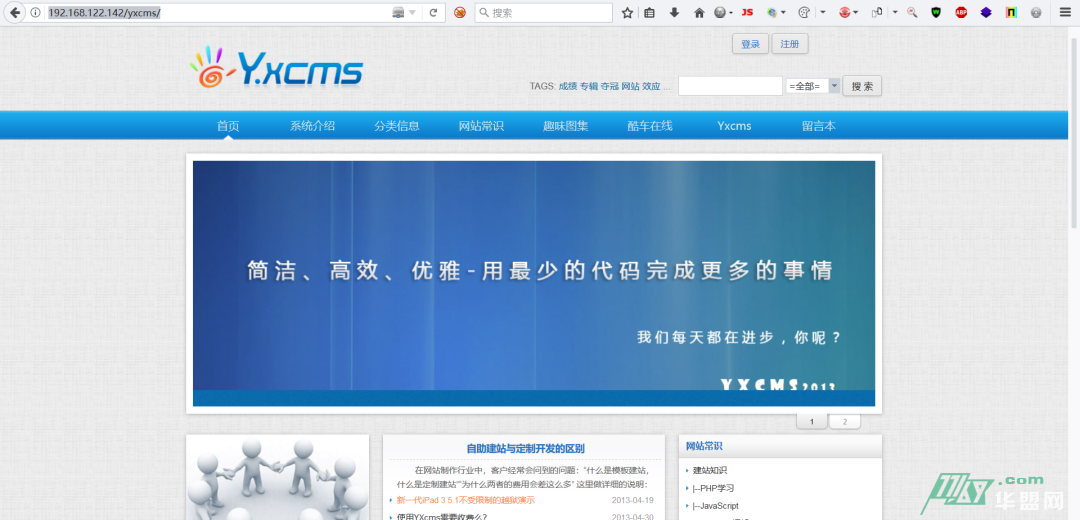Open the downloads arrow icon
The width and height of the screenshot is (1080, 520).
[674, 12]
